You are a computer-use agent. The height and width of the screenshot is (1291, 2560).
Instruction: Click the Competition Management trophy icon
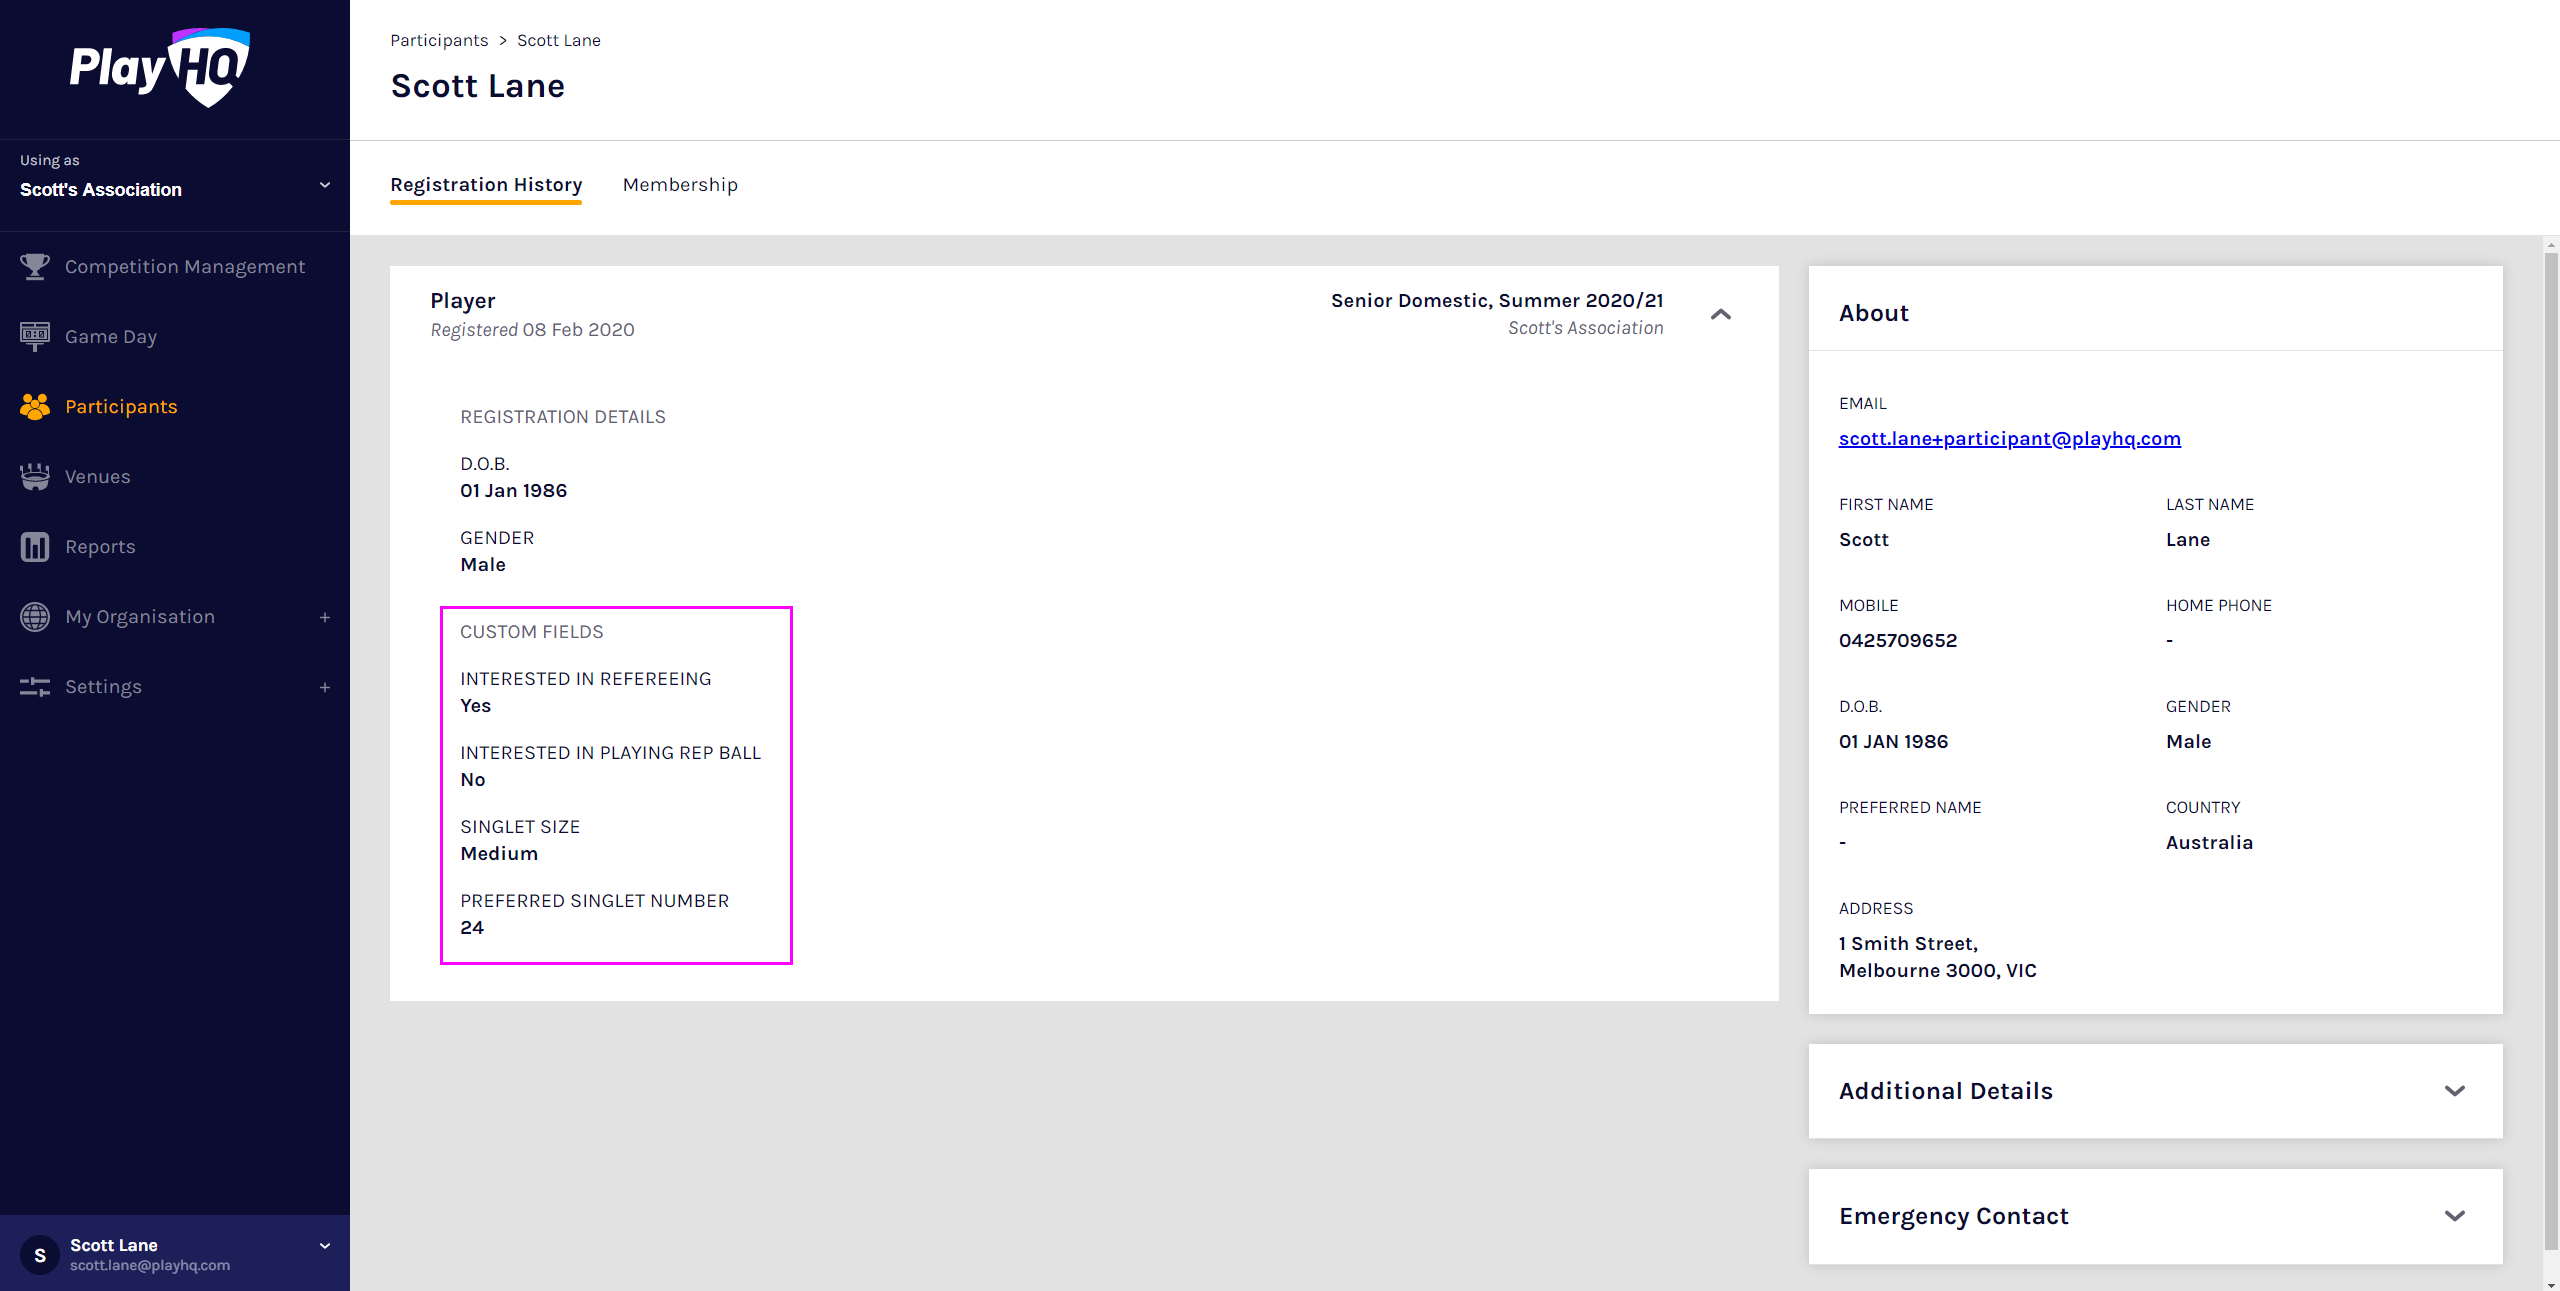point(34,267)
